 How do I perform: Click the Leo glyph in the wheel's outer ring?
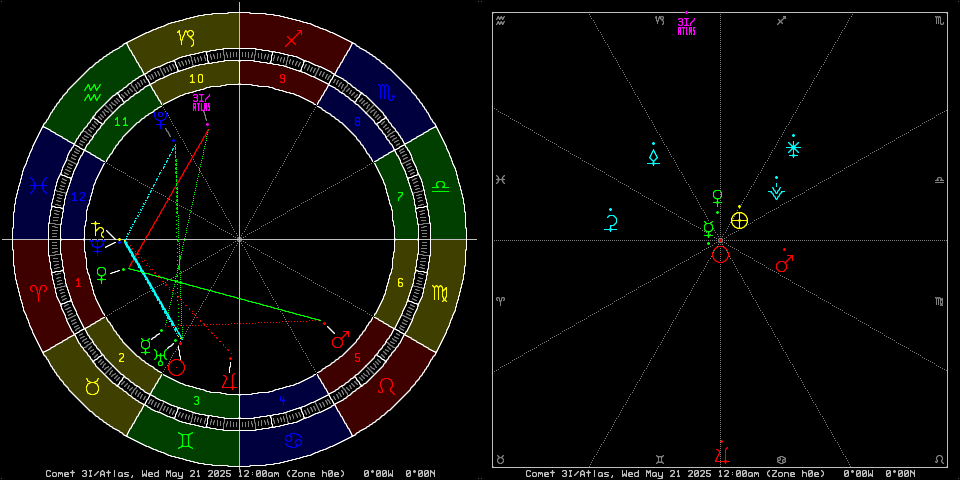click(386, 386)
